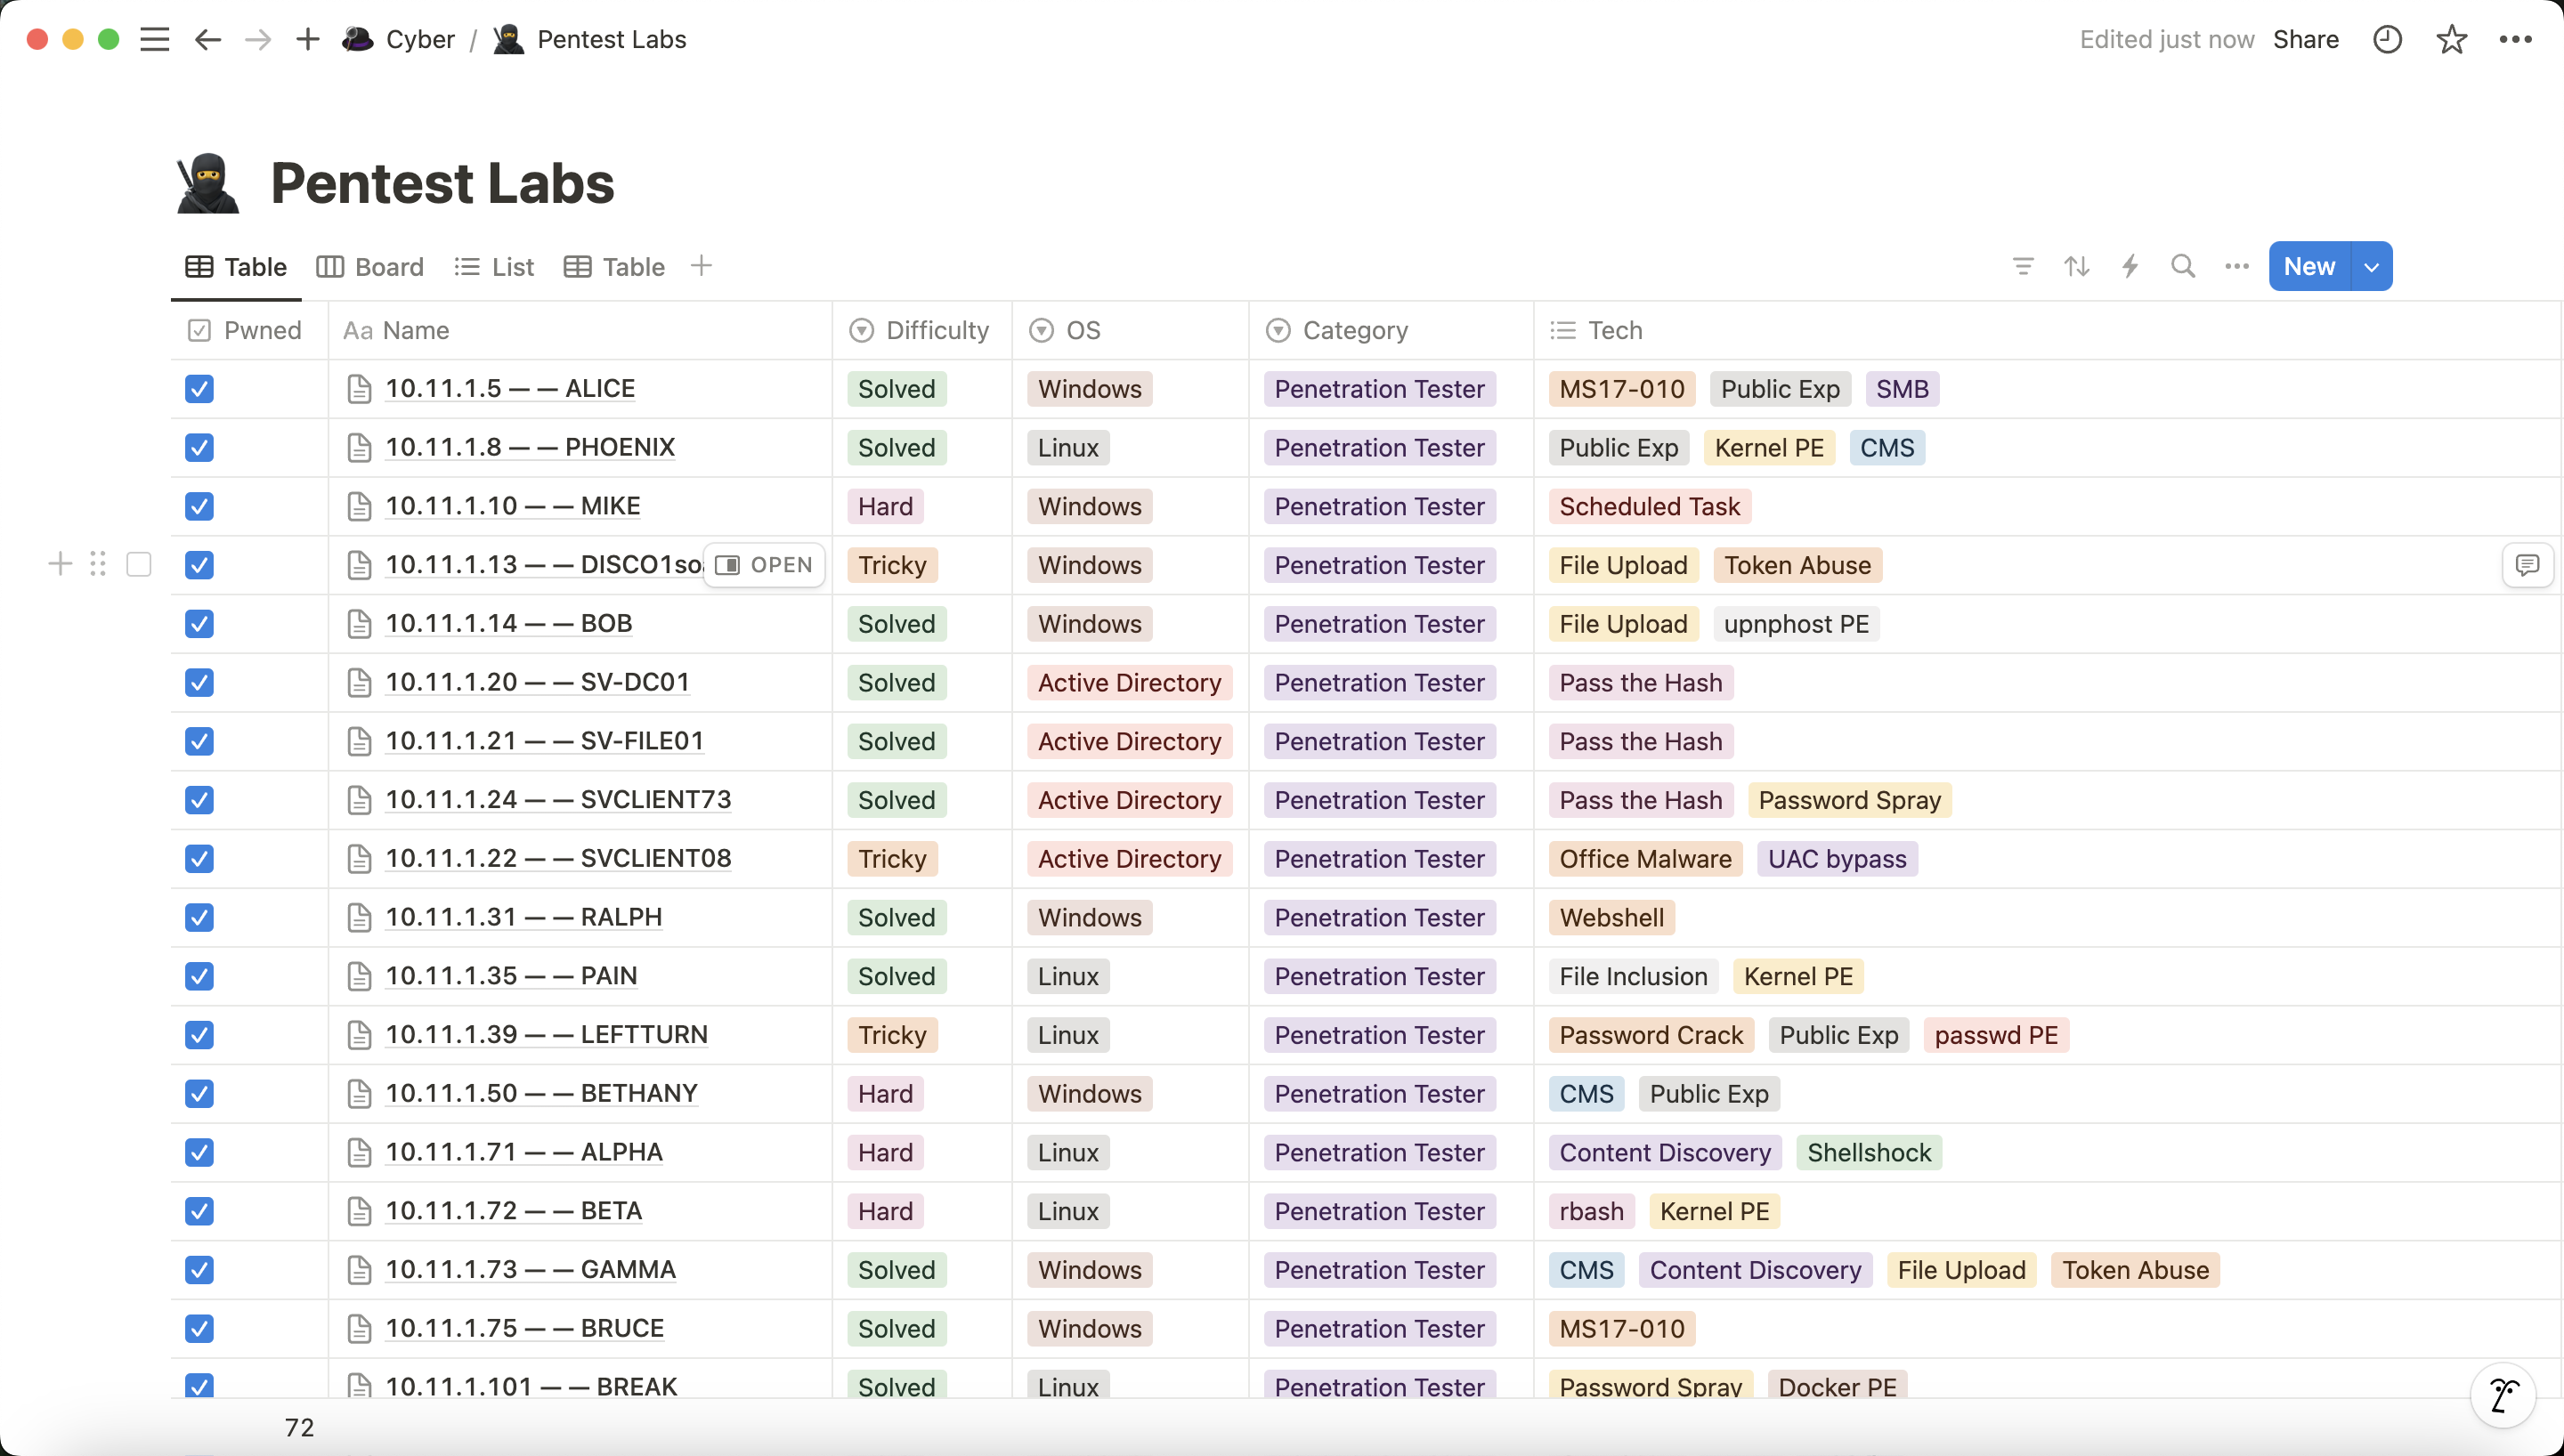Open the sidebar hamburger menu

click(154, 39)
